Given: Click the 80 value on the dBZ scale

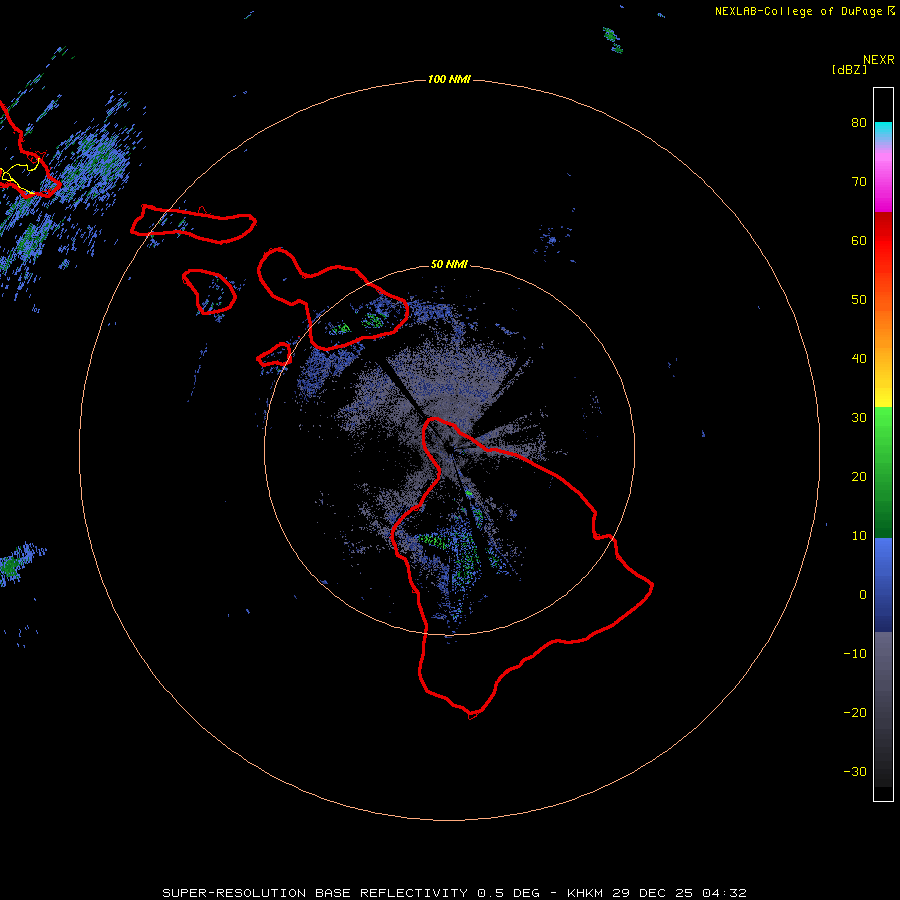Looking at the screenshot, I should [x=859, y=123].
